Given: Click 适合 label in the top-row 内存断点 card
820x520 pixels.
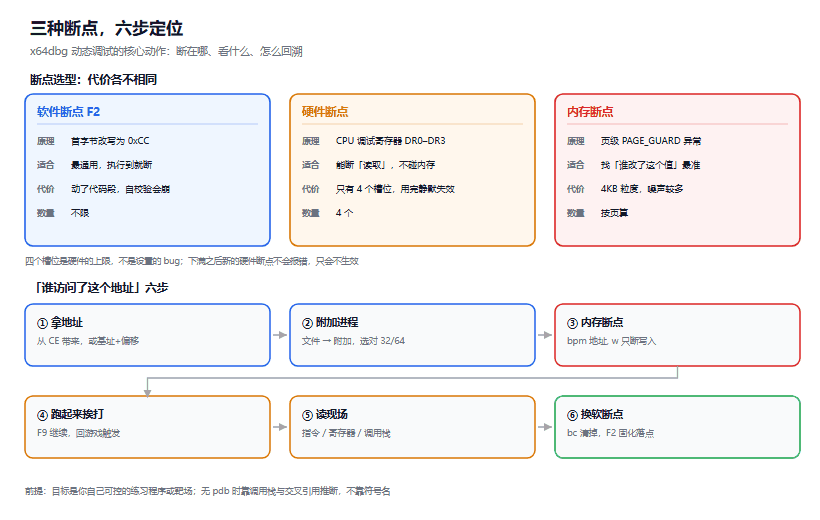Looking at the screenshot, I should (576, 165).
